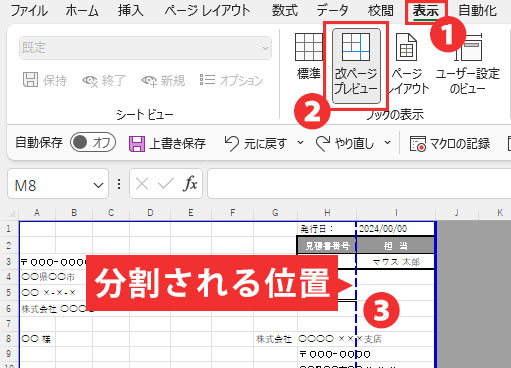511x368 pixels.
Task: Open the 自動化 ribbon tab
Action: 478,11
